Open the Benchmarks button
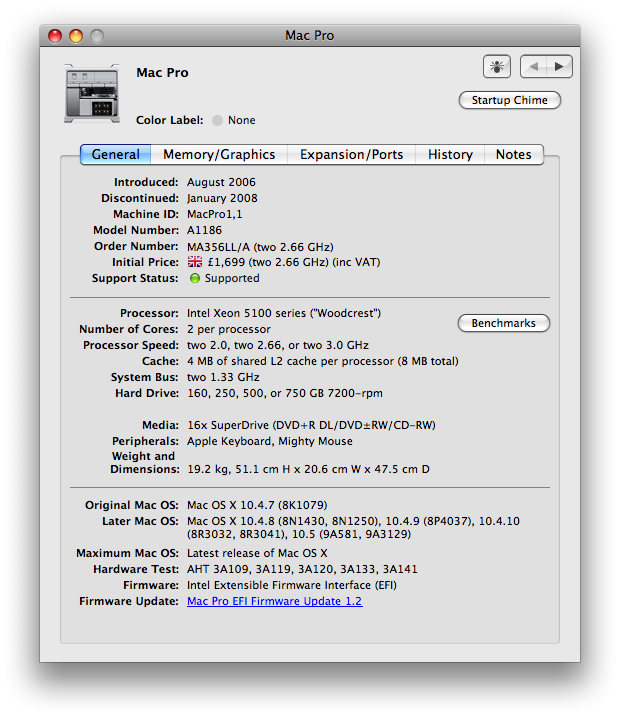This screenshot has height=717, width=620. 503,323
